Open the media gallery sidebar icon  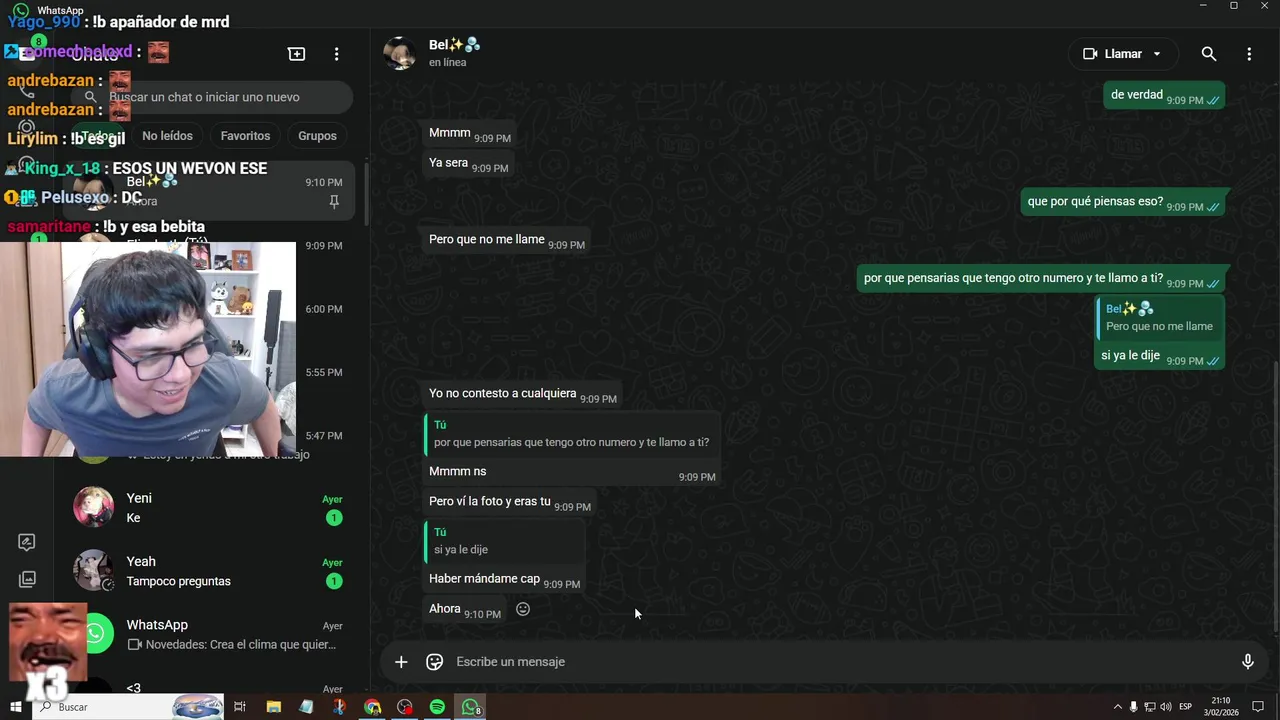pyautogui.click(x=27, y=579)
